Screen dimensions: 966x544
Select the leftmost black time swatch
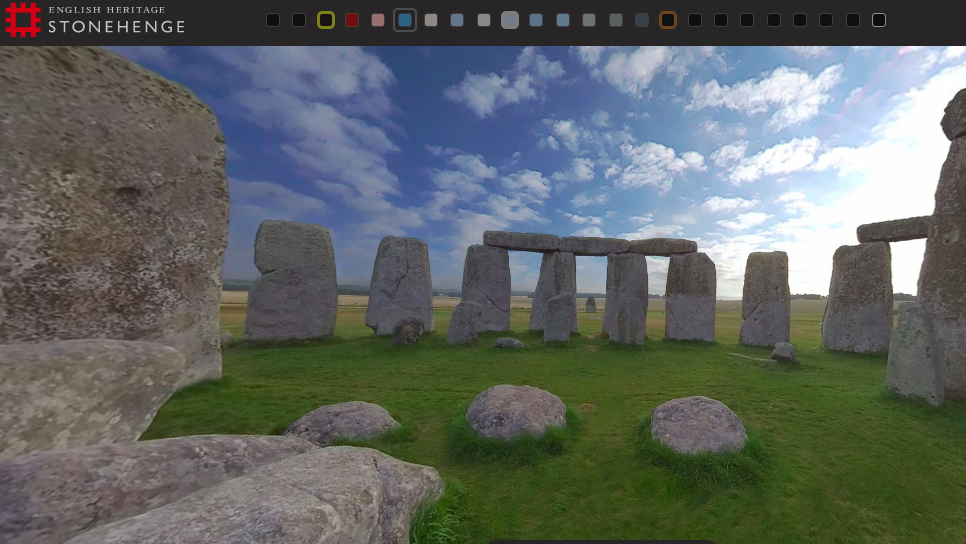(x=273, y=20)
